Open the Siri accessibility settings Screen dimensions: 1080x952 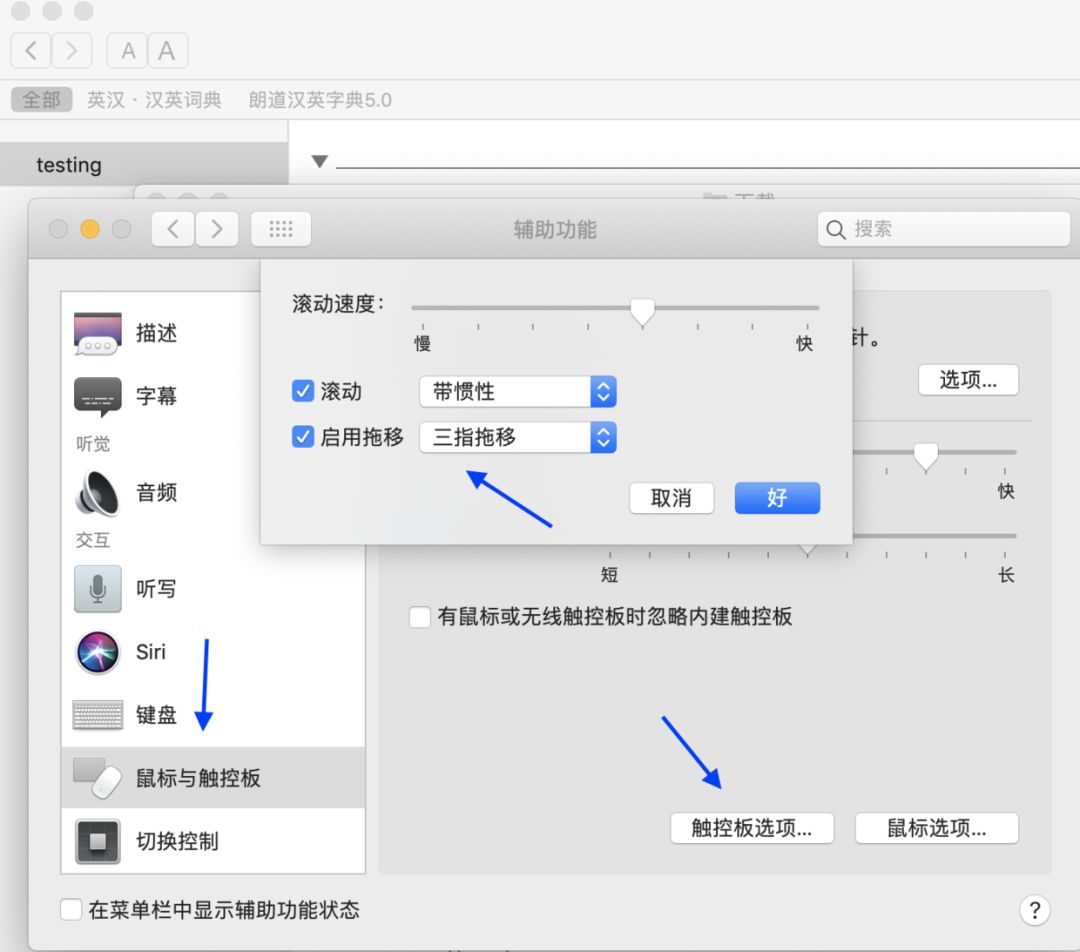[x=152, y=652]
